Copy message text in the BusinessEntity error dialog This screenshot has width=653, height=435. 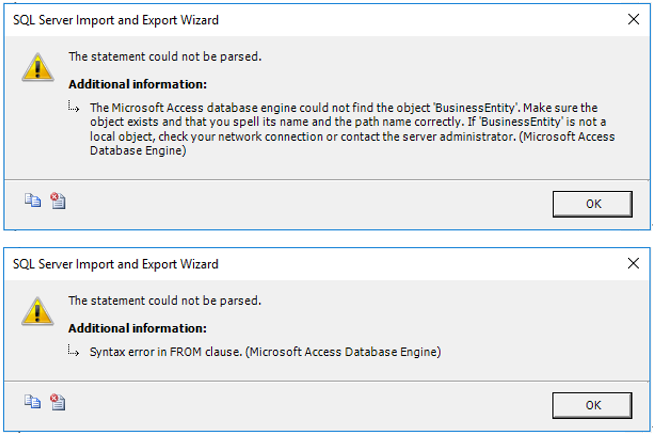pos(31,201)
